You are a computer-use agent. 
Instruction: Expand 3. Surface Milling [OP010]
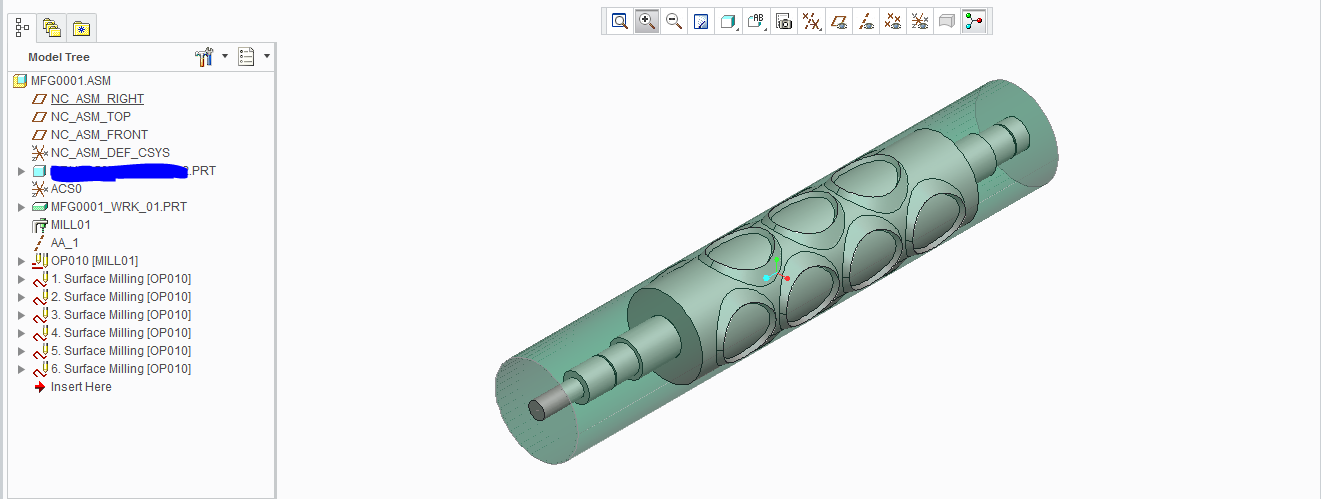[x=21, y=315]
